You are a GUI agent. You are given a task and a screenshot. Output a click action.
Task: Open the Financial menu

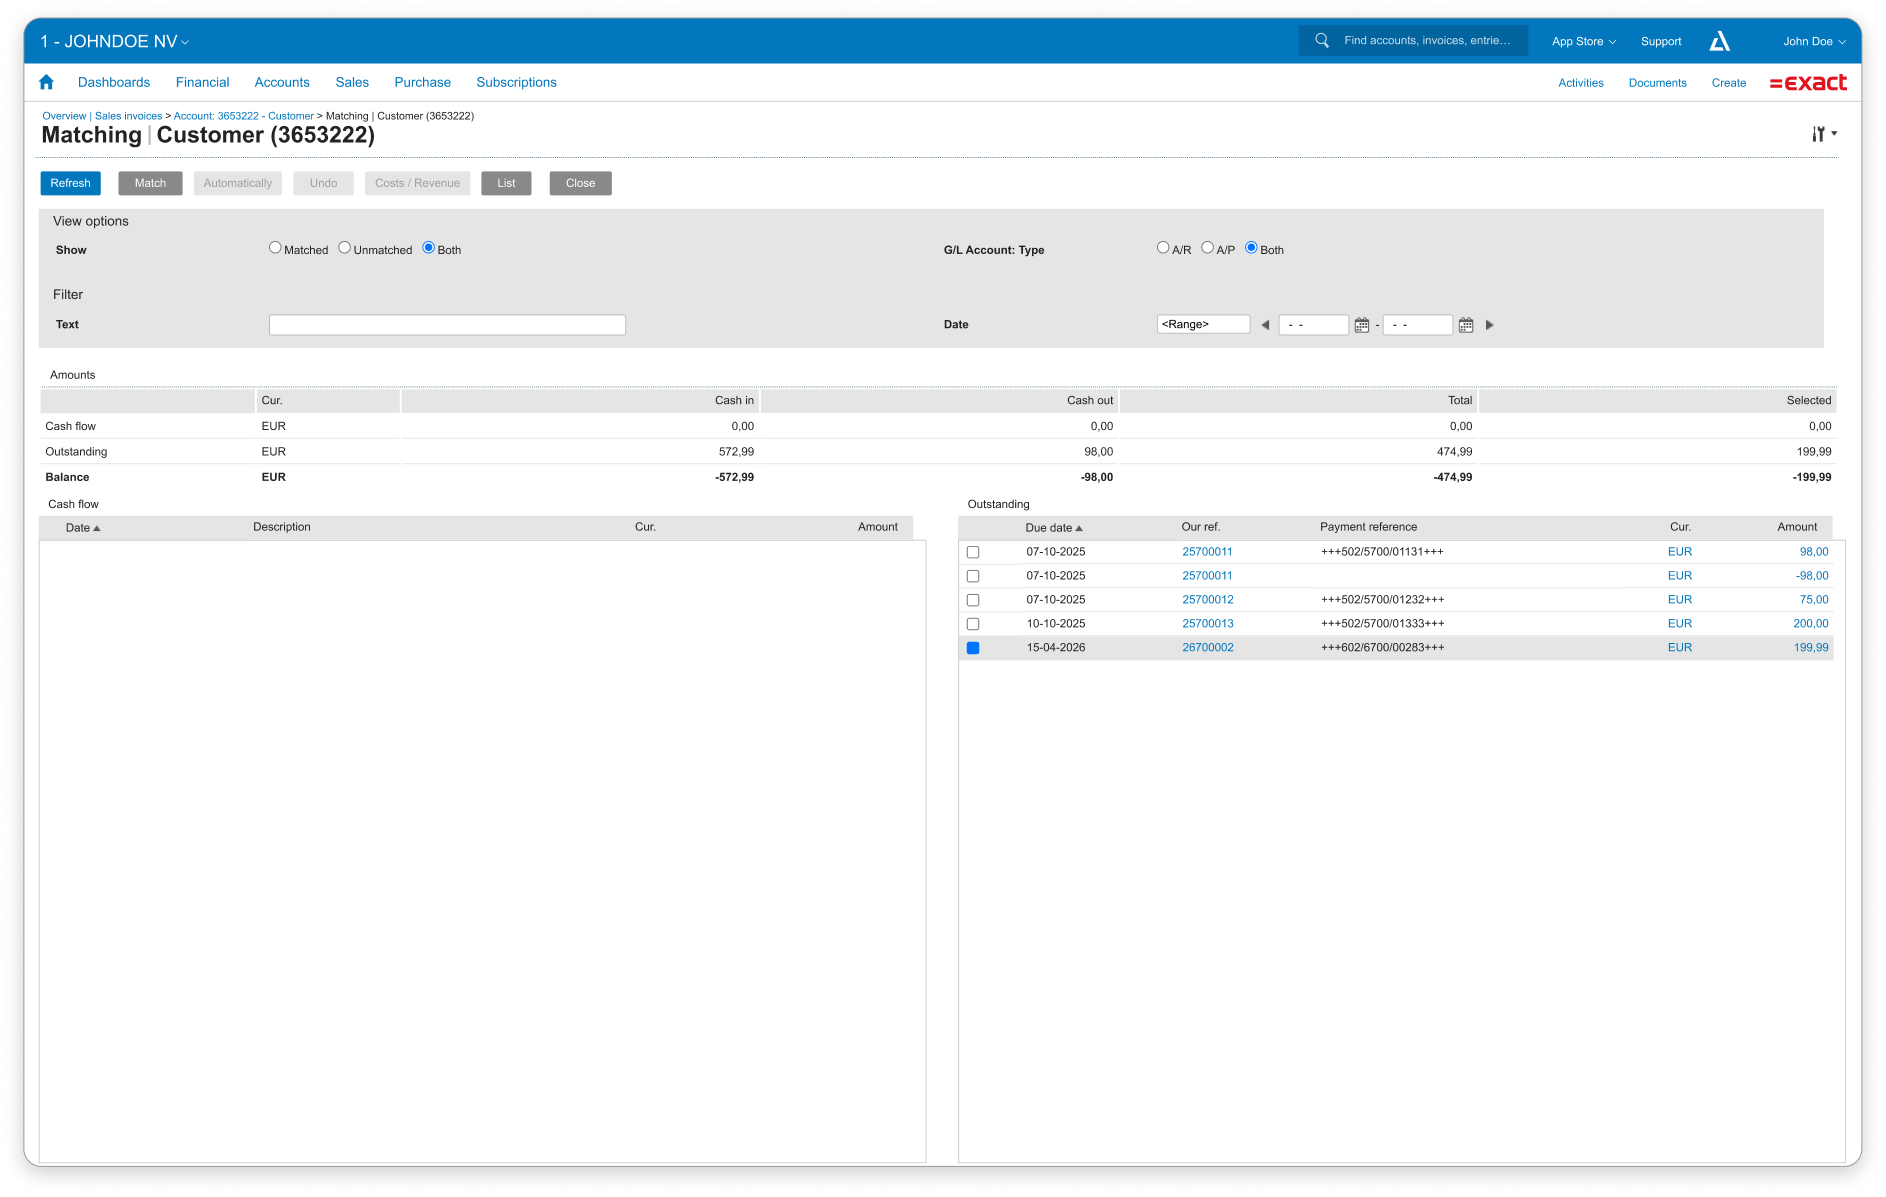pyautogui.click(x=202, y=82)
